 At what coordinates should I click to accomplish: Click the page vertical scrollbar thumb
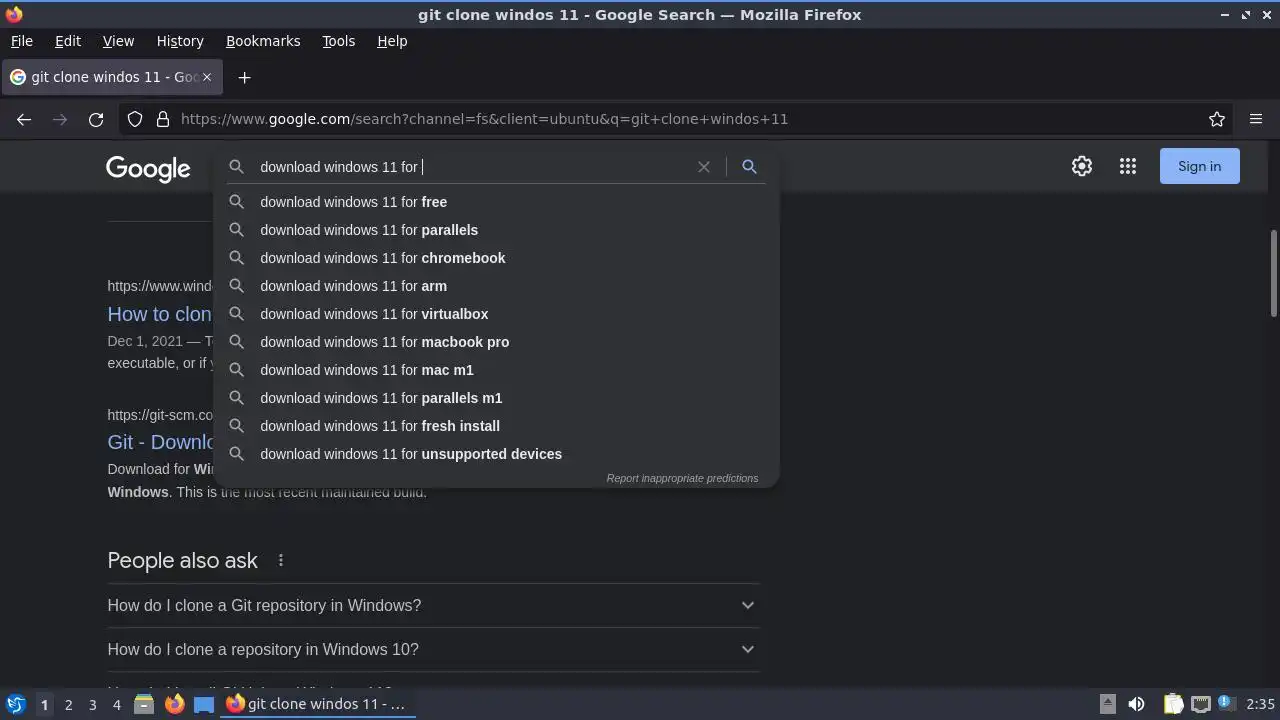click(1274, 274)
